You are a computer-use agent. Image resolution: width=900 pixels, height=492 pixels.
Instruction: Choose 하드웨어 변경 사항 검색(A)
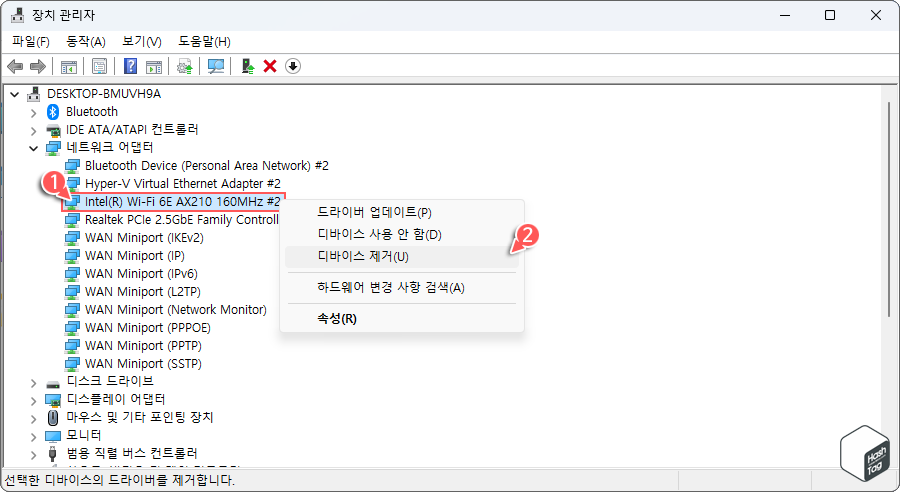[402, 288]
